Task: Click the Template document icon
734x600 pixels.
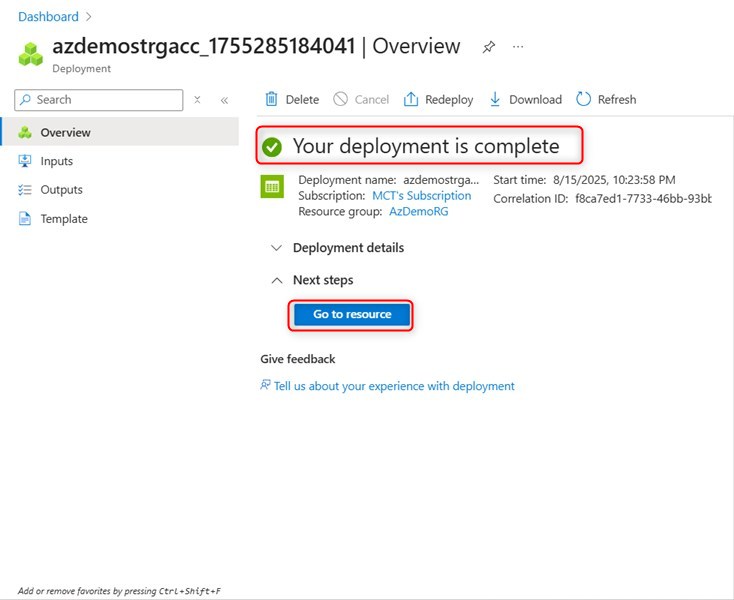Action: pyautogui.click(x=25, y=219)
